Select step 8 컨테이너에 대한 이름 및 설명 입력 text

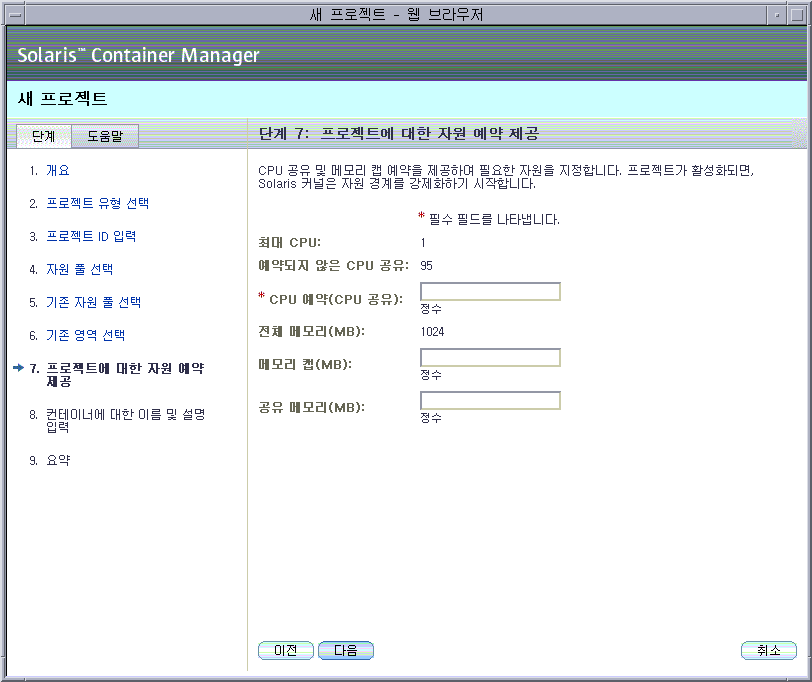coord(126,420)
